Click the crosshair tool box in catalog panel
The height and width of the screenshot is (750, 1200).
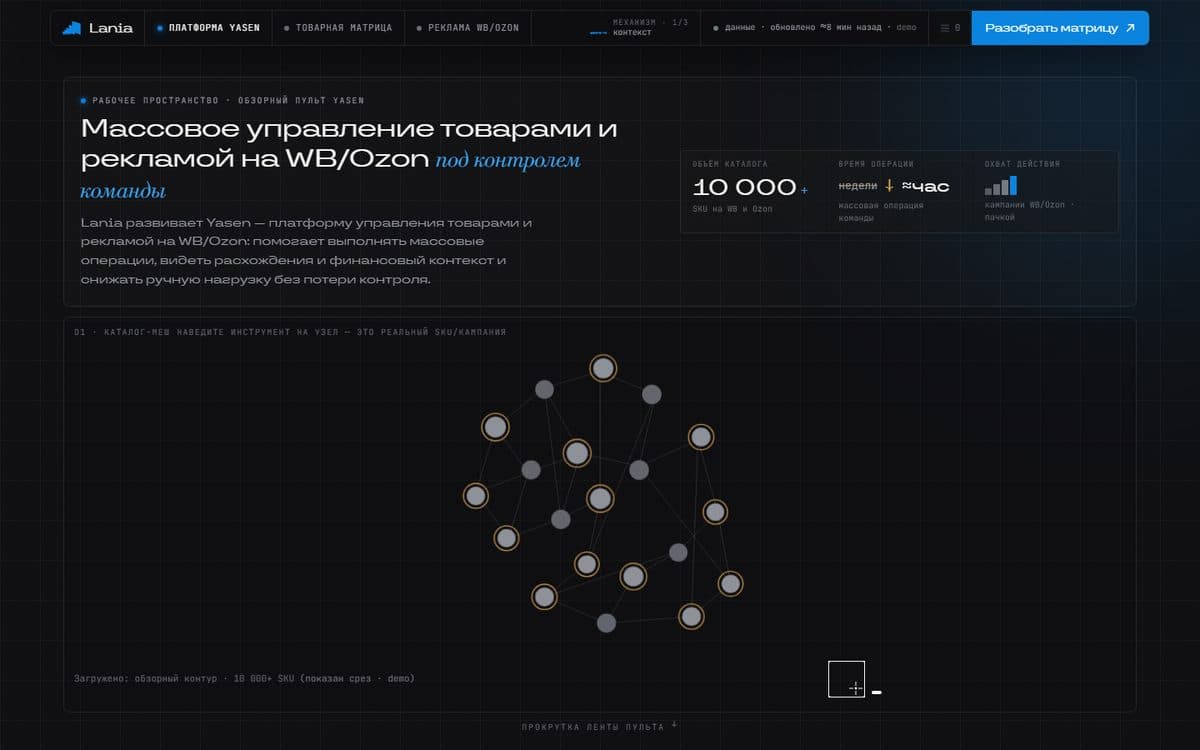tap(846, 679)
